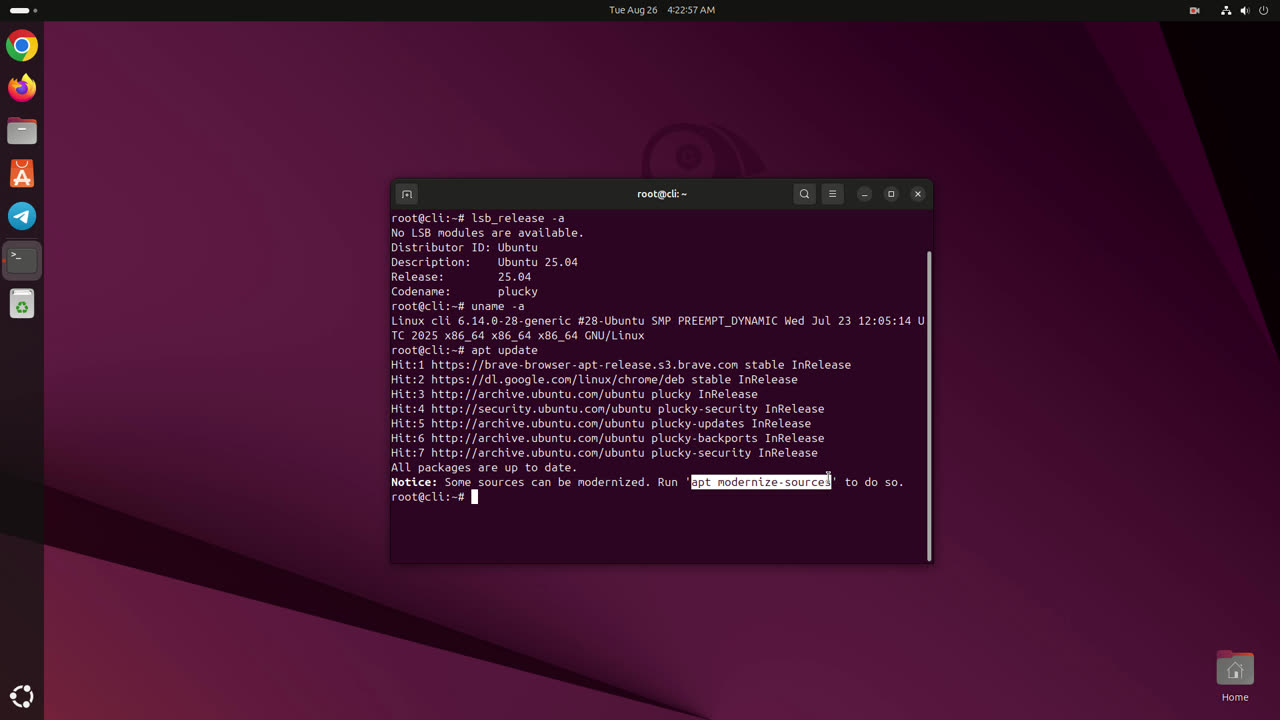Open the App Center dock icon
The image size is (1280, 720).
coord(22,174)
